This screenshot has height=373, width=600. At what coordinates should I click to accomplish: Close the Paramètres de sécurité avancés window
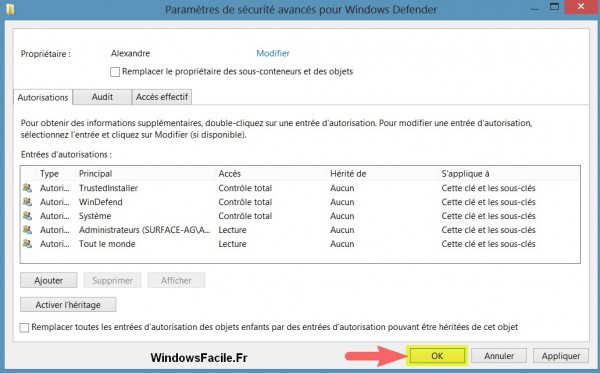[581, 7]
